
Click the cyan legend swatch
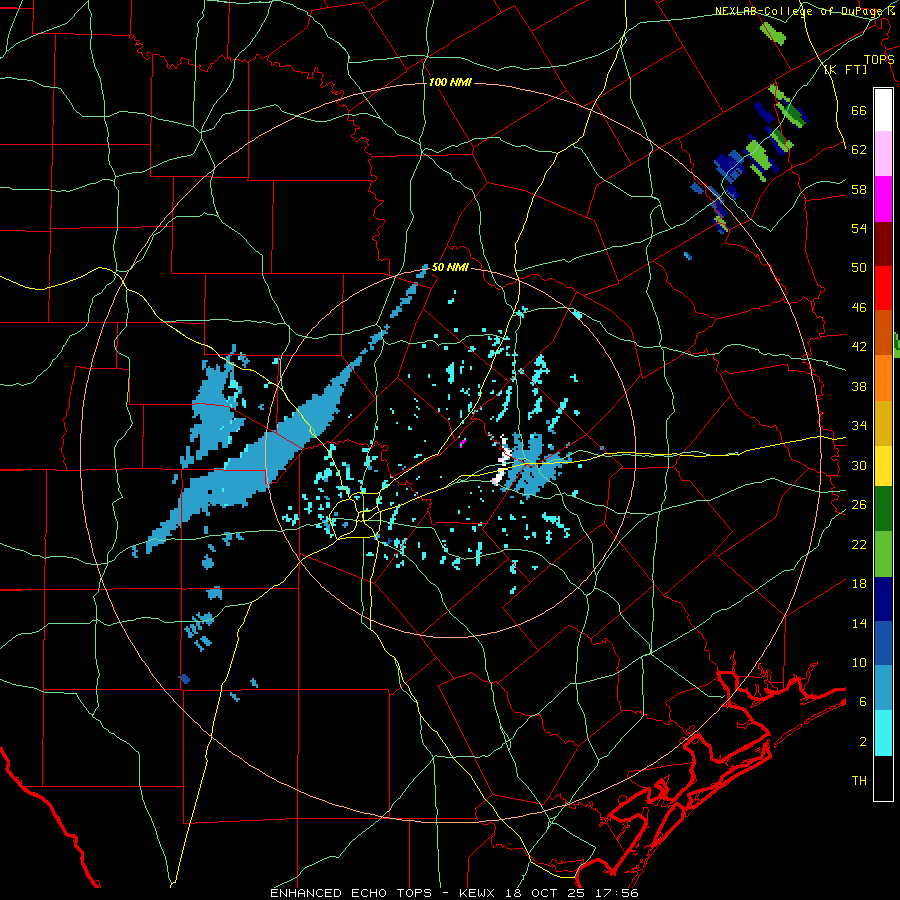pyautogui.click(x=883, y=732)
